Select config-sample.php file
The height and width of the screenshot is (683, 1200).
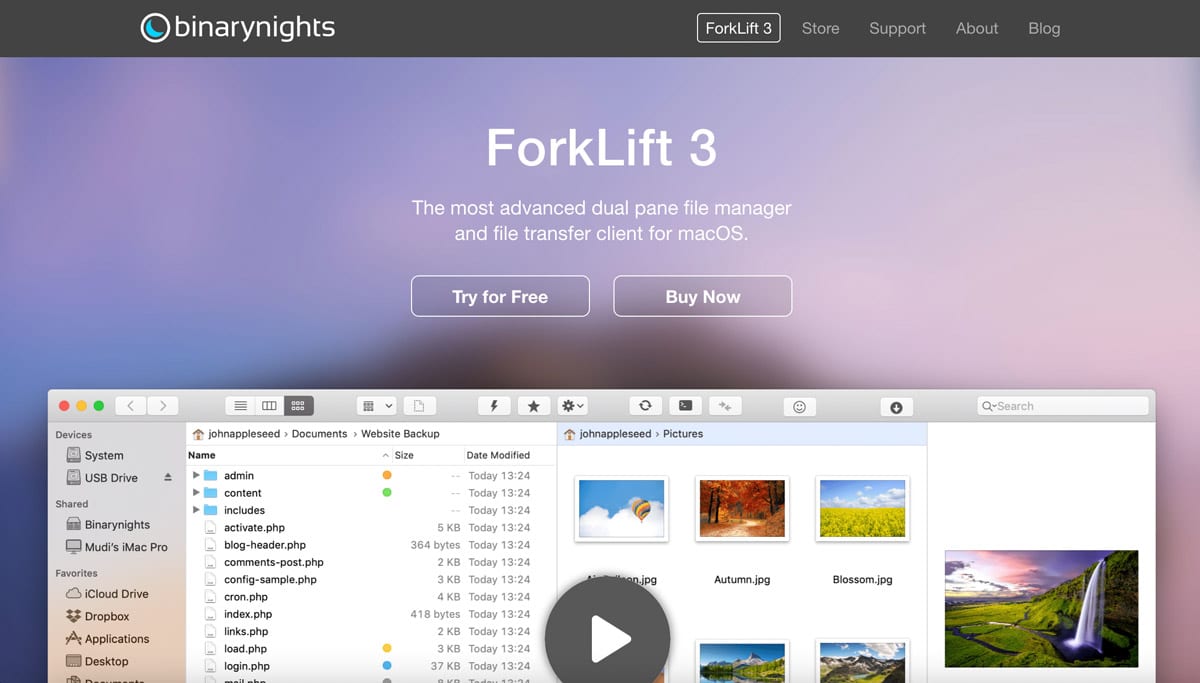pyautogui.click(x=270, y=579)
